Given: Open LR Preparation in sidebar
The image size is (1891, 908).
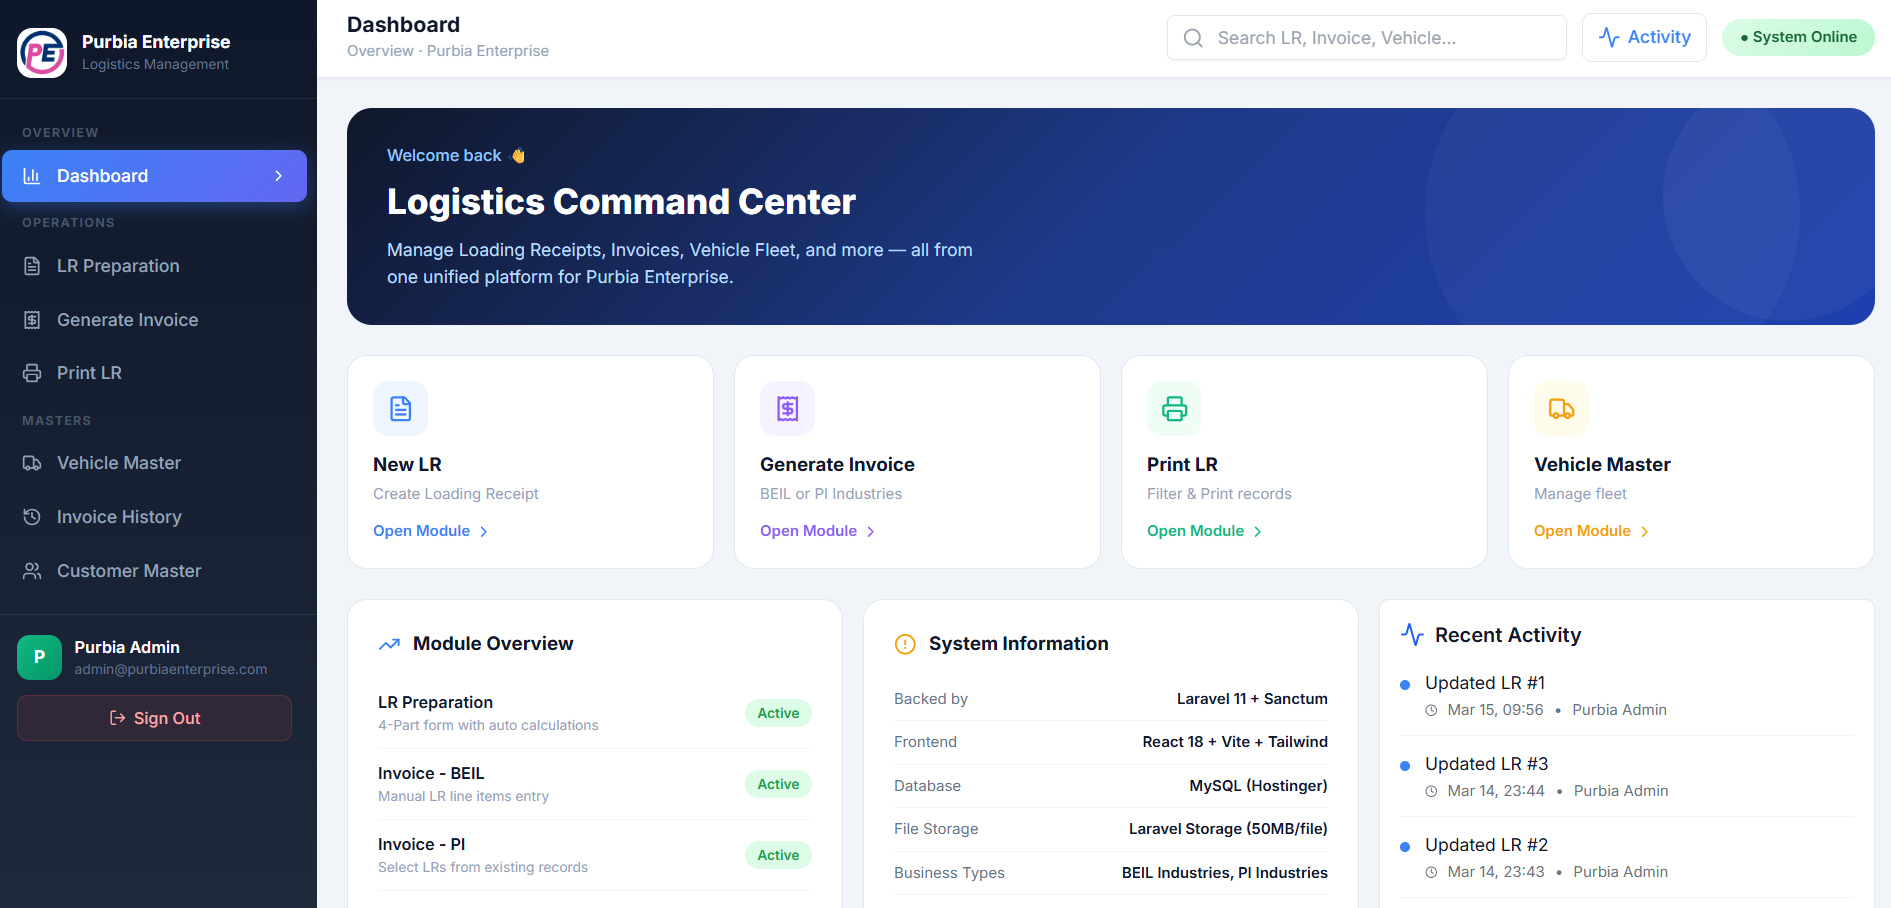Looking at the screenshot, I should click(x=118, y=266).
